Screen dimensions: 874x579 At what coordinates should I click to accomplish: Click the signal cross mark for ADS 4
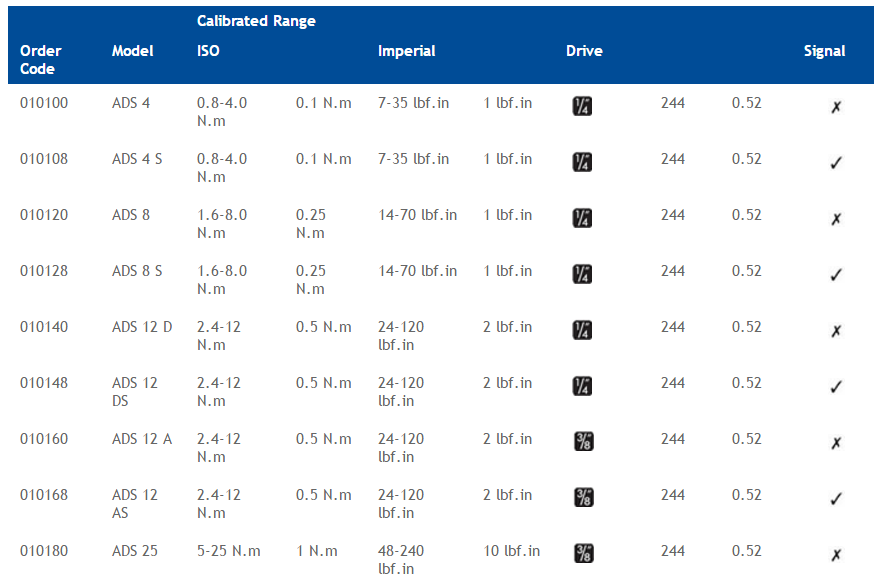point(836,107)
